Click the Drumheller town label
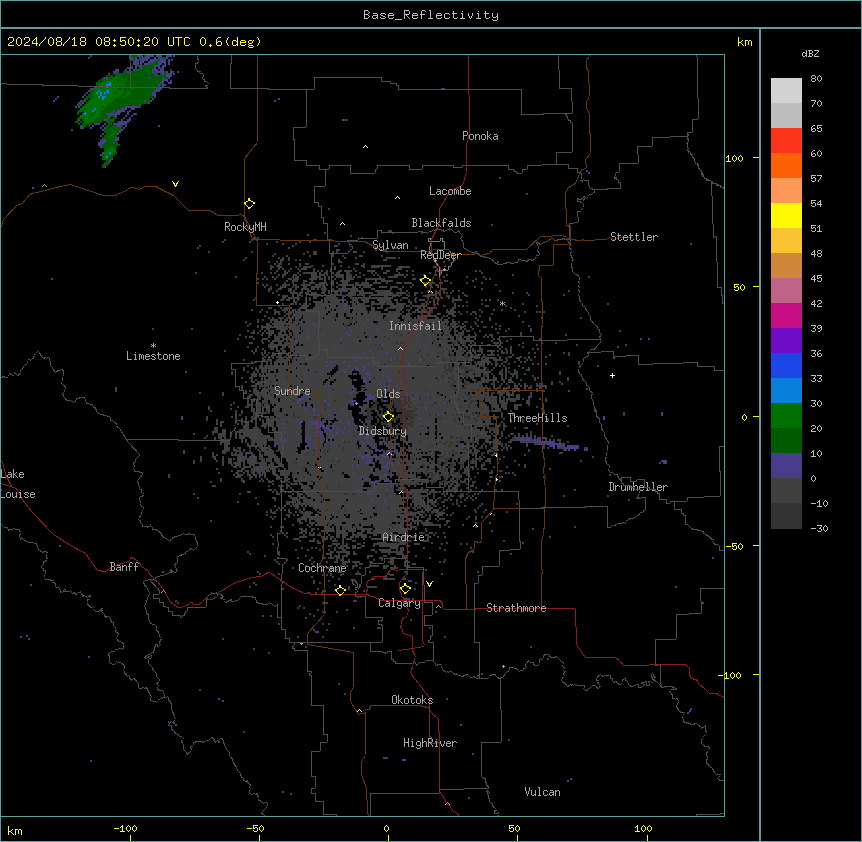The image size is (862, 842). 638,487
